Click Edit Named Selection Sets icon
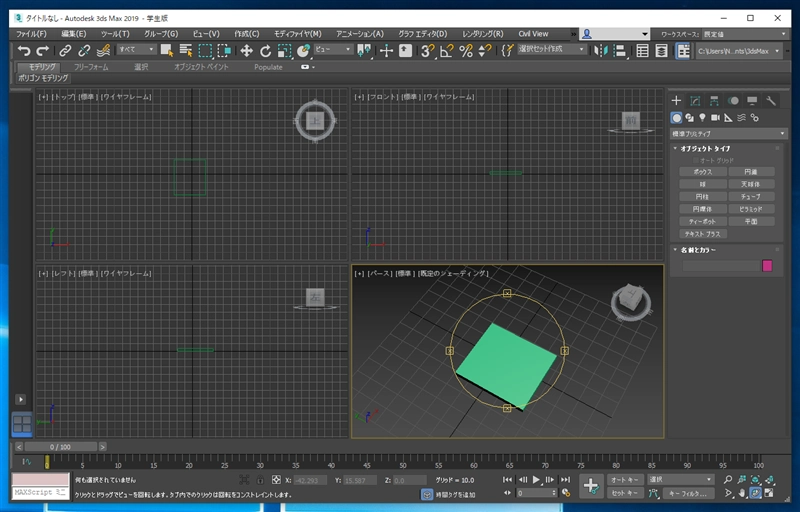The image size is (800, 512). [x=507, y=50]
